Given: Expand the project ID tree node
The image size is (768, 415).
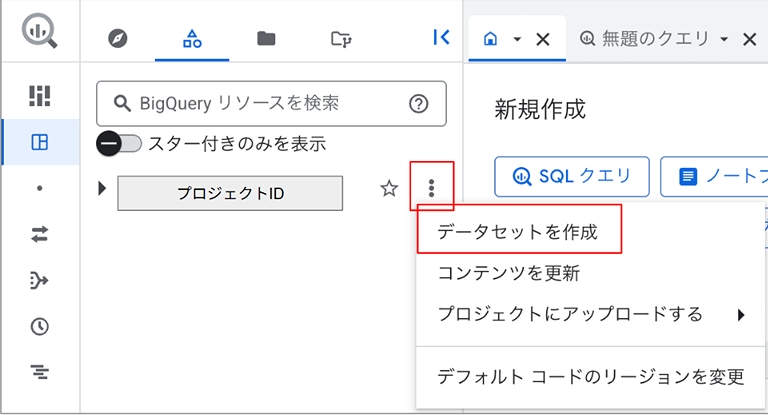Looking at the screenshot, I should point(102,188).
